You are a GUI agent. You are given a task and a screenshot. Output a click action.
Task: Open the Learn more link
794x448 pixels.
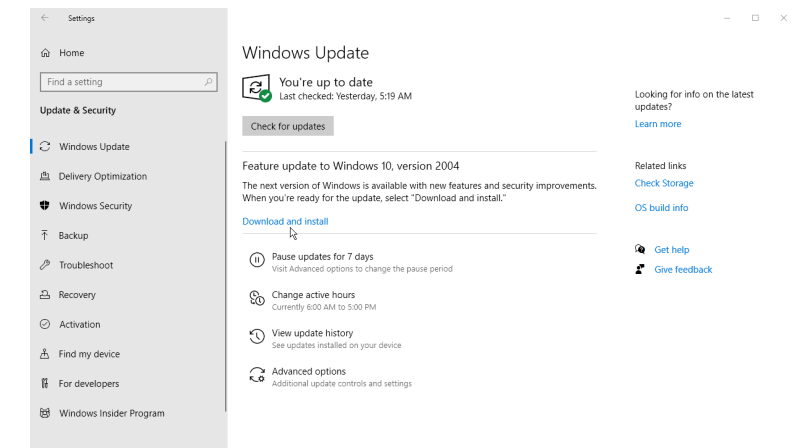coord(658,124)
